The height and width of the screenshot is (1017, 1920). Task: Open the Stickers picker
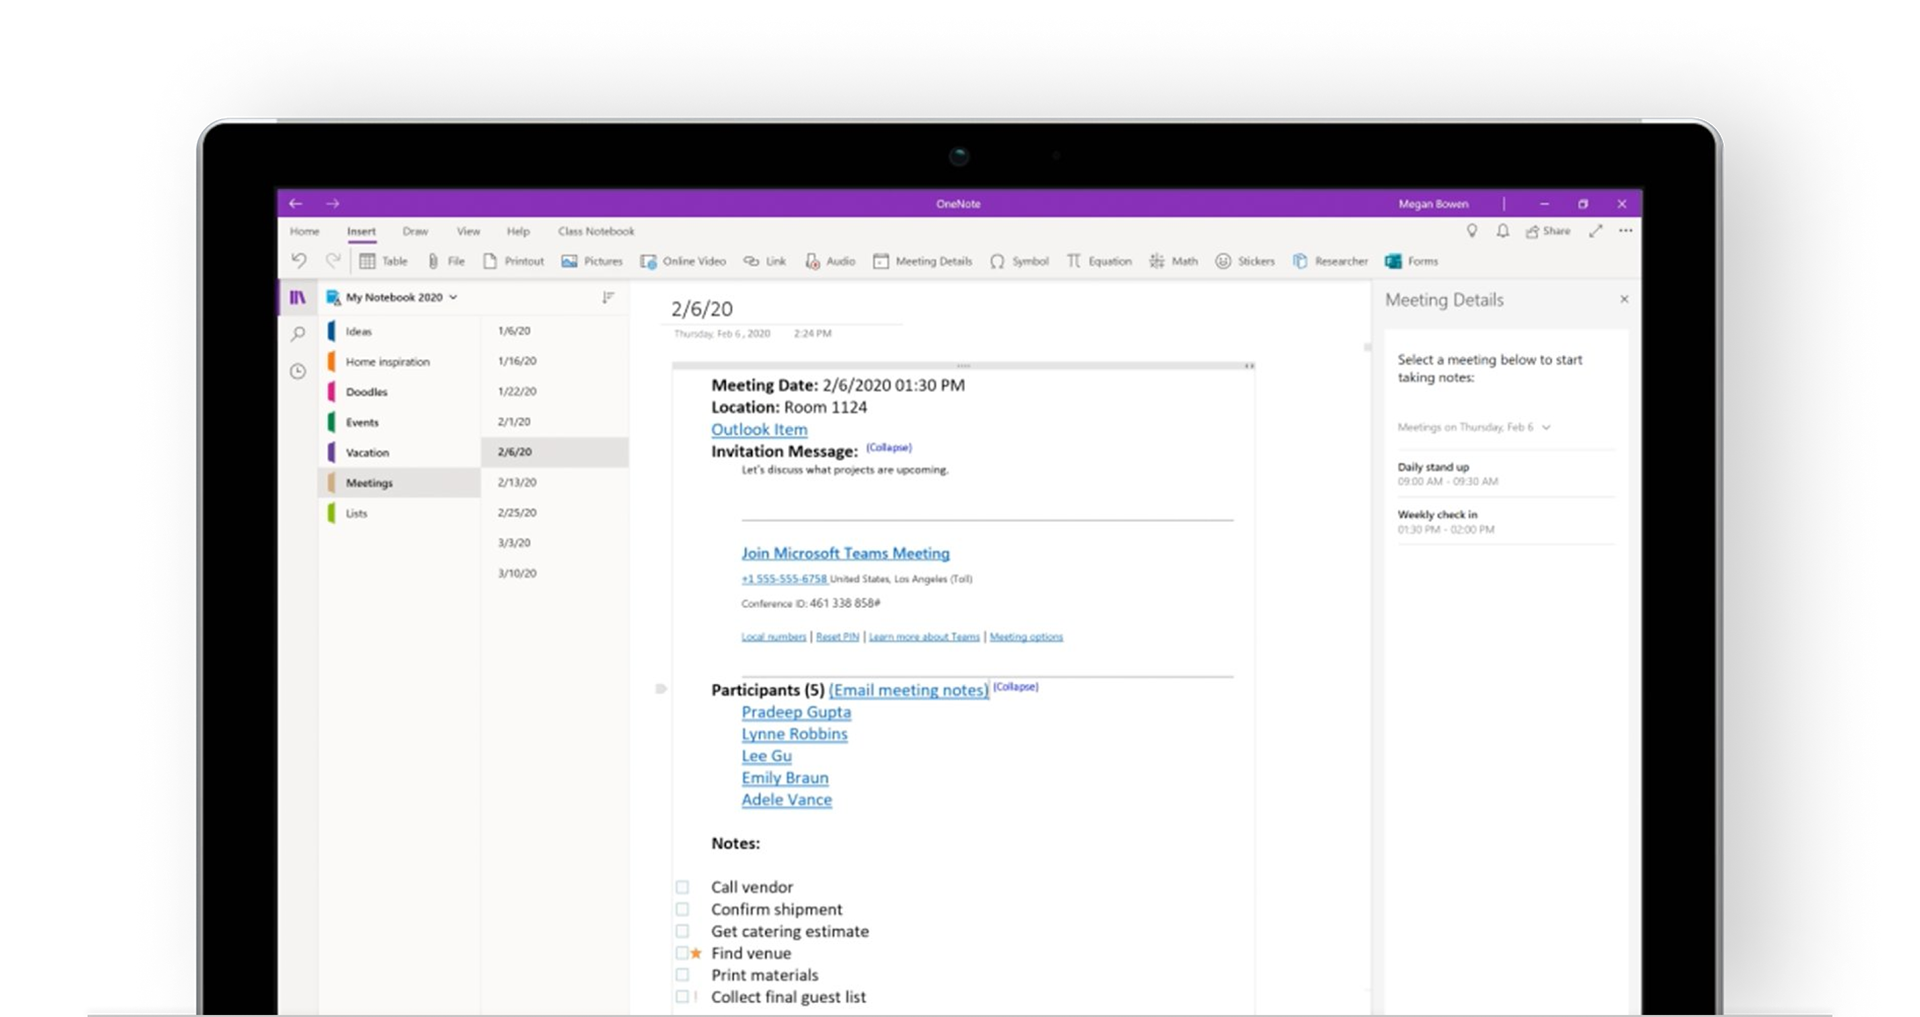tap(1245, 261)
